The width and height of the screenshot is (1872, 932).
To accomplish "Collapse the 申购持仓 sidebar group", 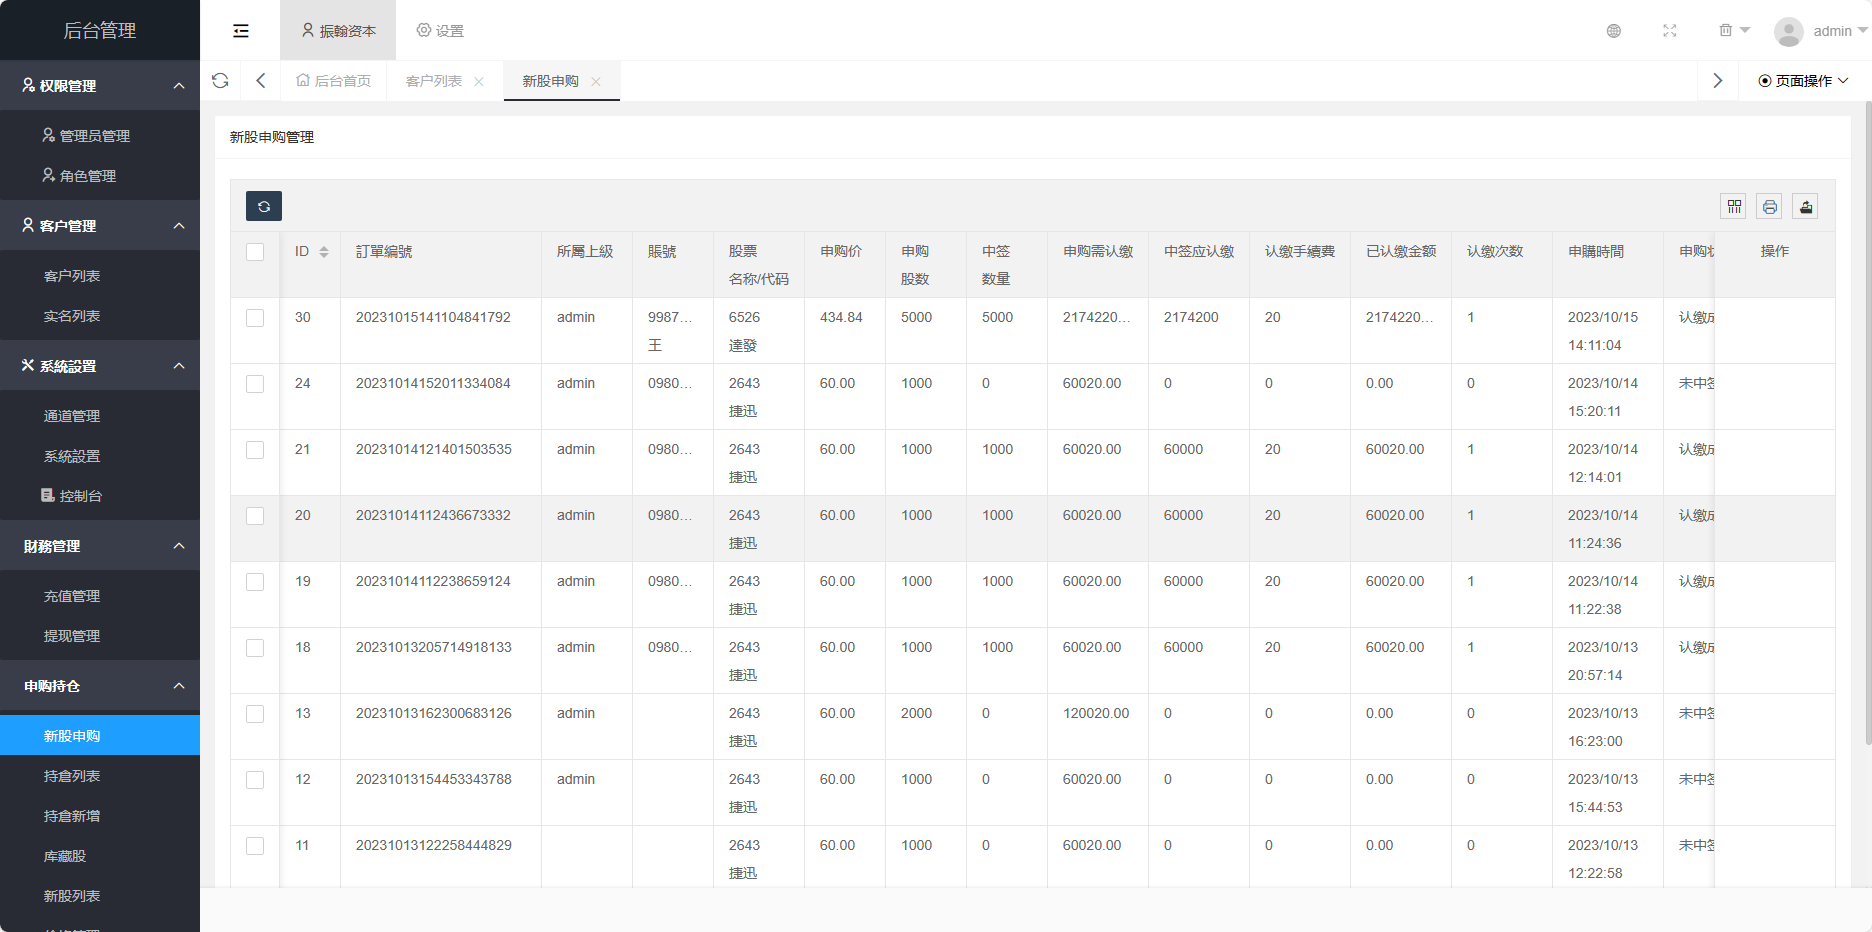I will (x=100, y=685).
